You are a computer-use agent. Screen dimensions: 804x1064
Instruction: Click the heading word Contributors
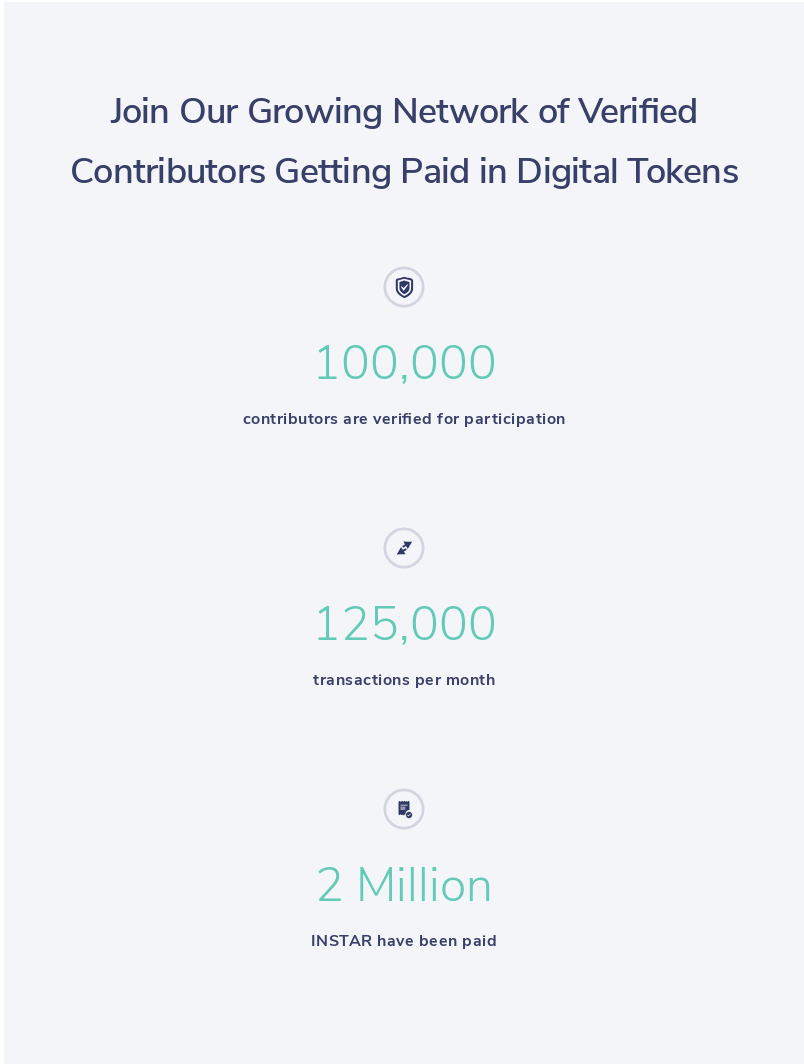pyautogui.click(x=168, y=171)
